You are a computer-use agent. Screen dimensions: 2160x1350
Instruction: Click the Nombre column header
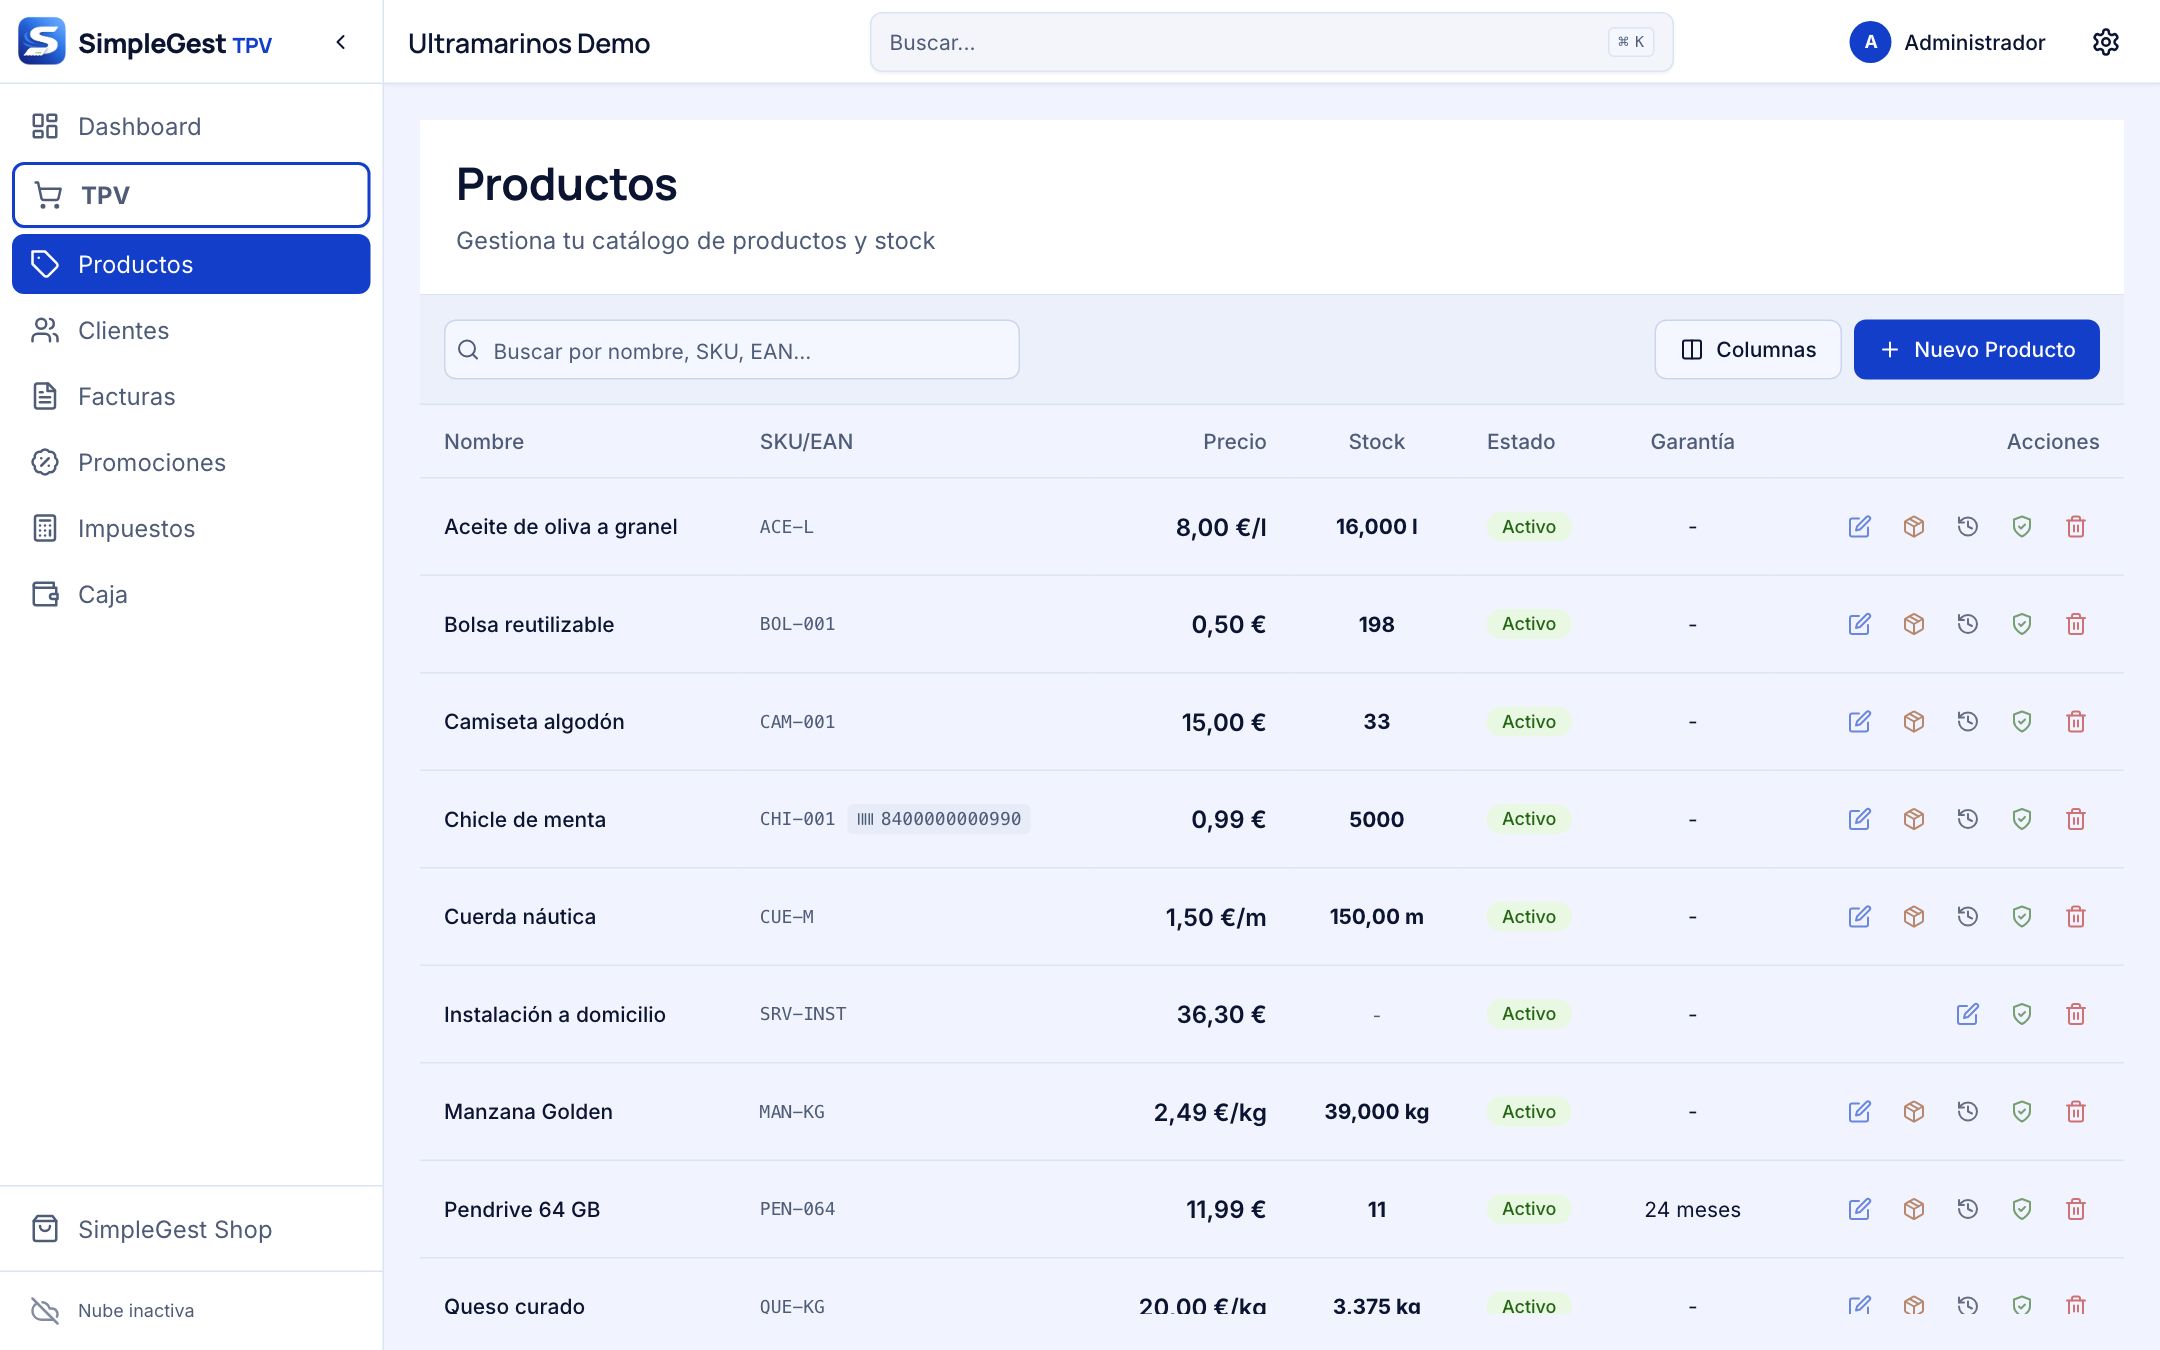(484, 442)
